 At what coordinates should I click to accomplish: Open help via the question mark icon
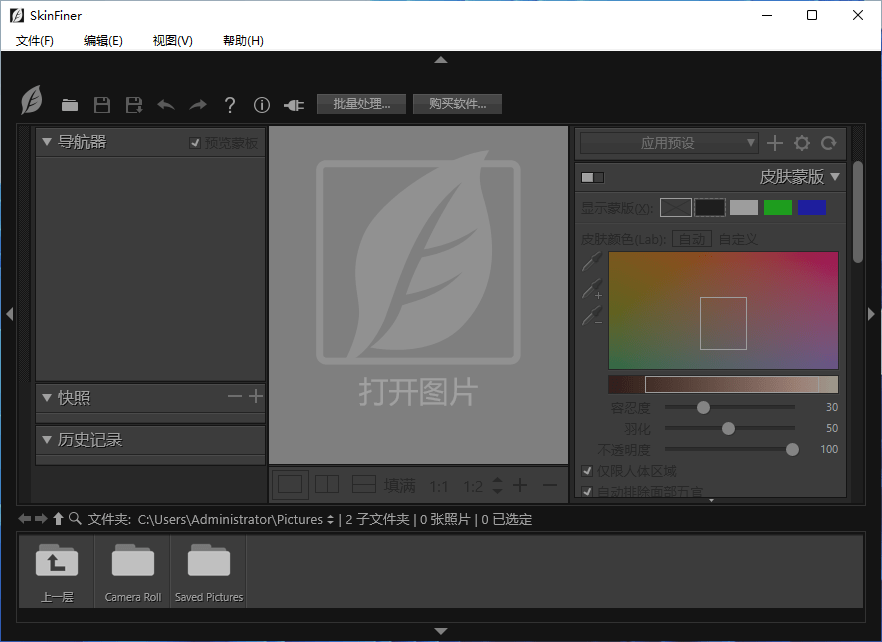pyautogui.click(x=230, y=105)
